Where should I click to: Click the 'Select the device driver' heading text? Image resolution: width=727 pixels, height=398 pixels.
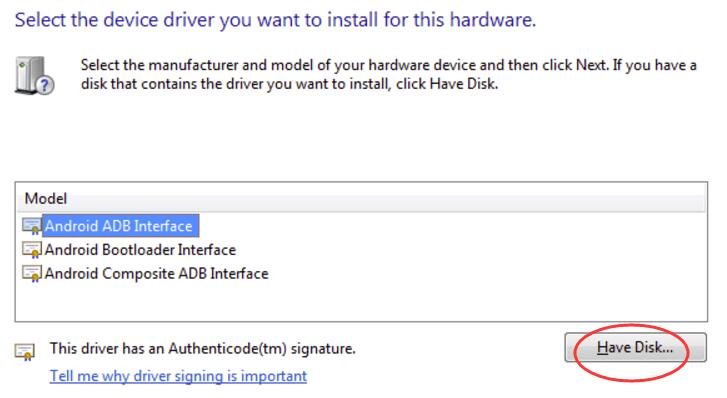275,20
